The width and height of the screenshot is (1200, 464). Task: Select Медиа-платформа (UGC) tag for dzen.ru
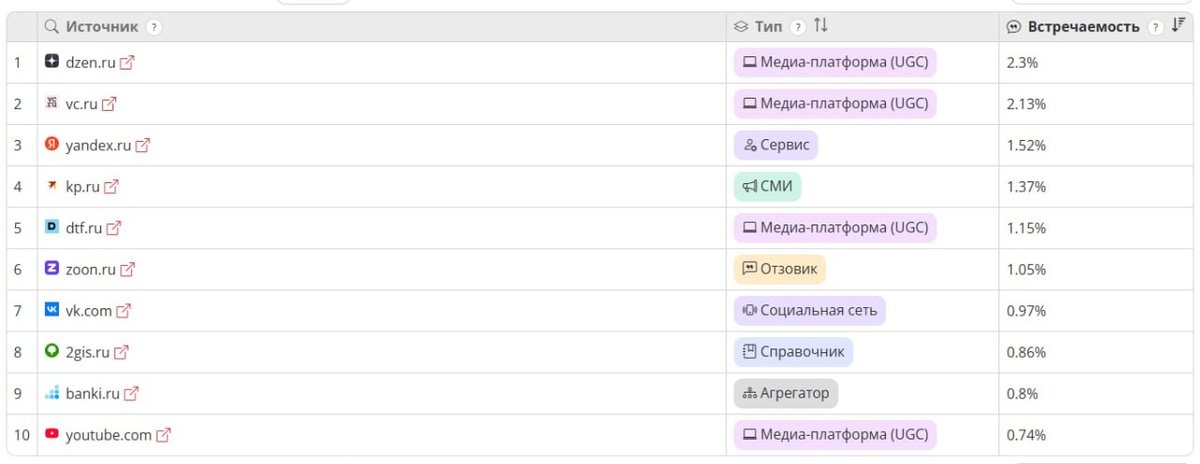tap(835, 62)
